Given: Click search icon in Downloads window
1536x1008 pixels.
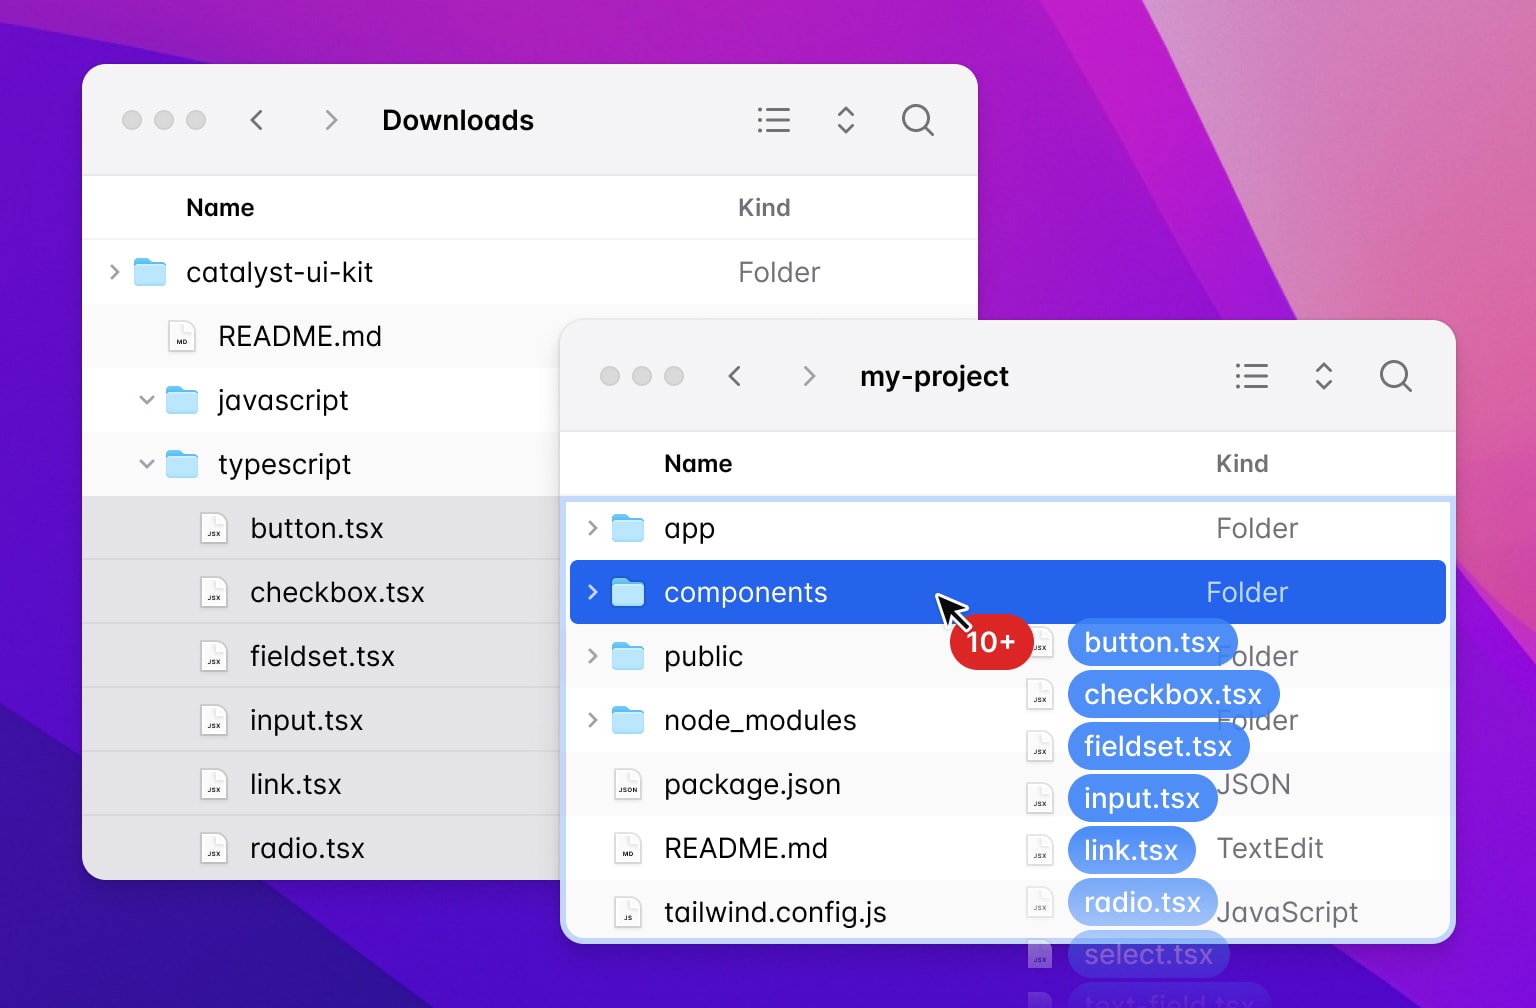Looking at the screenshot, I should [917, 120].
